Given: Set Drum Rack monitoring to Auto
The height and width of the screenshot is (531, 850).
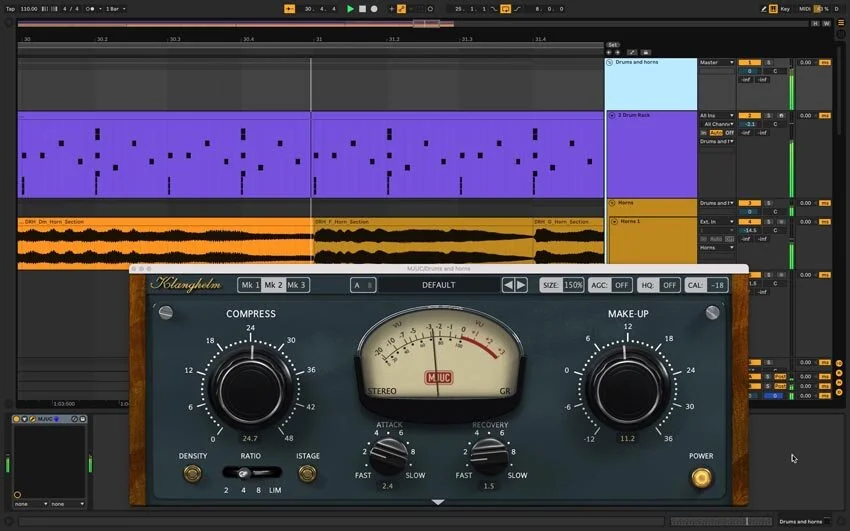Looking at the screenshot, I should click(x=716, y=133).
